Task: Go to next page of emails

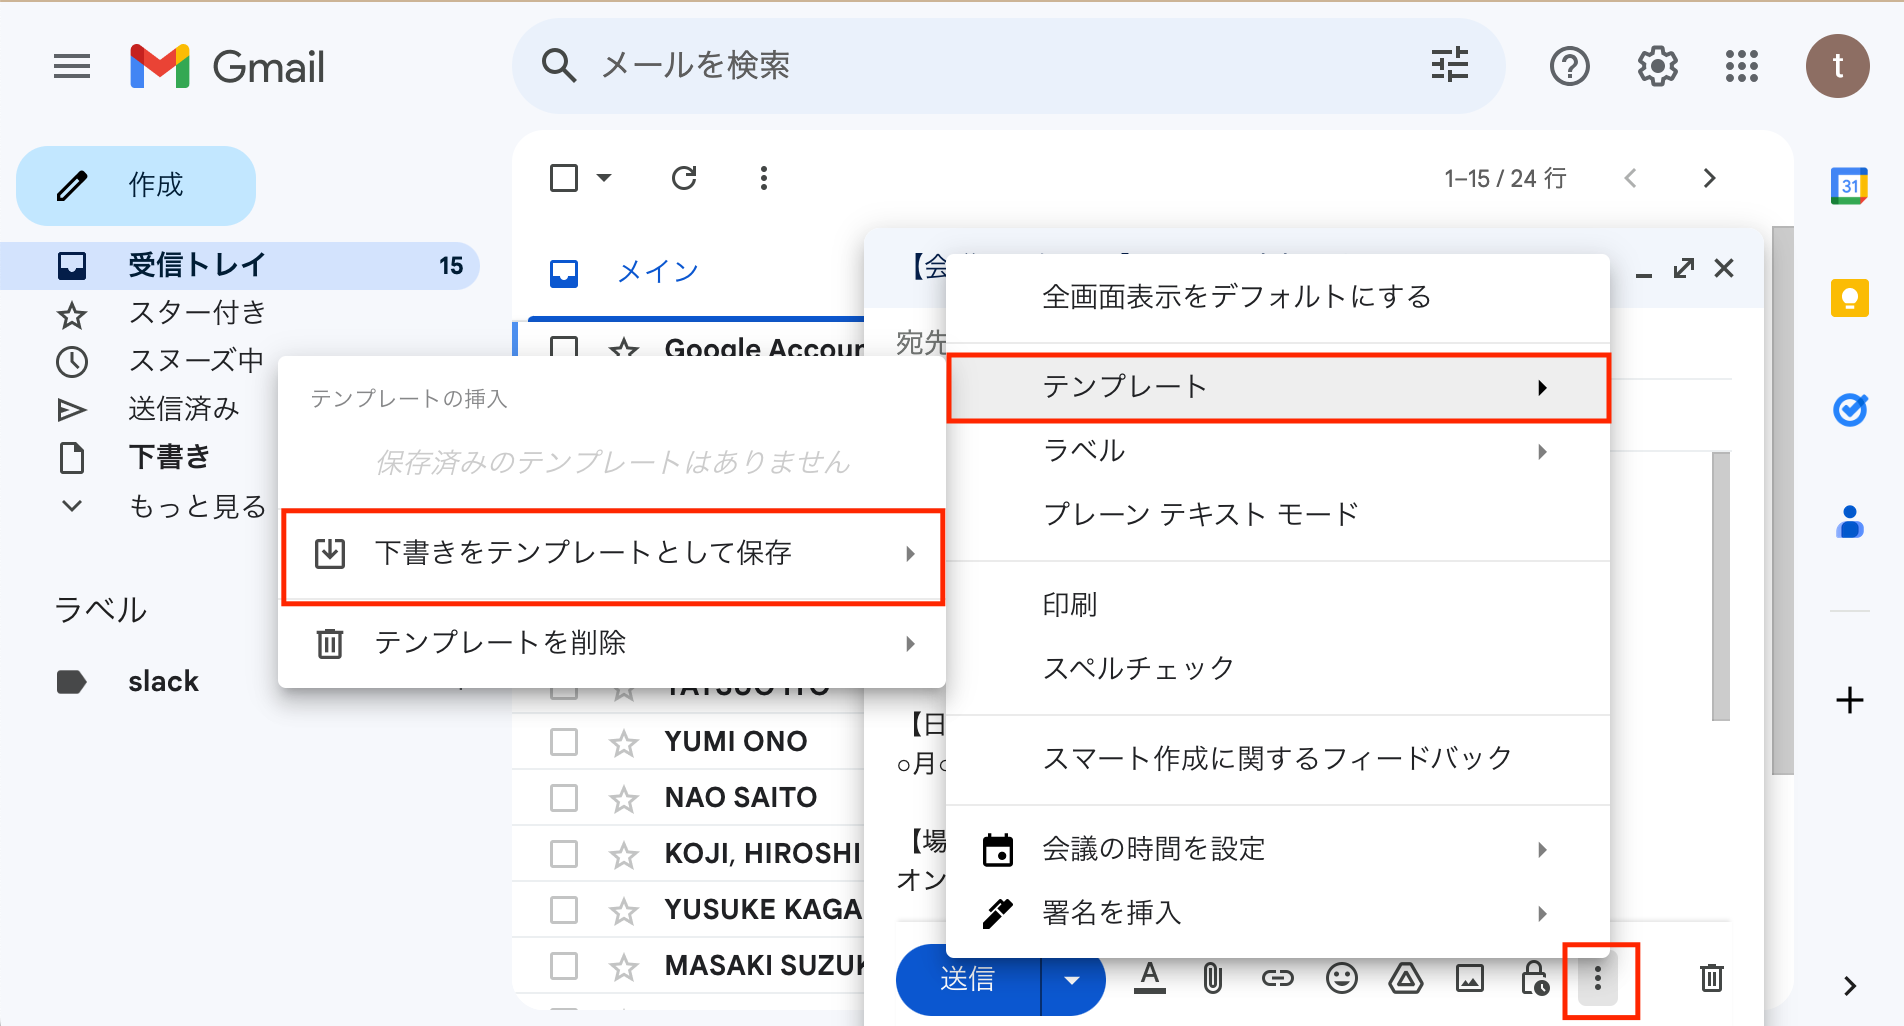Action: tap(1709, 178)
